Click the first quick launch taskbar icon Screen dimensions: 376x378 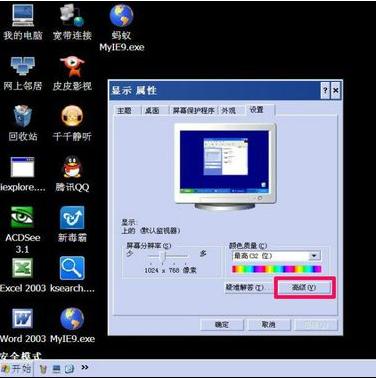tap(43, 369)
